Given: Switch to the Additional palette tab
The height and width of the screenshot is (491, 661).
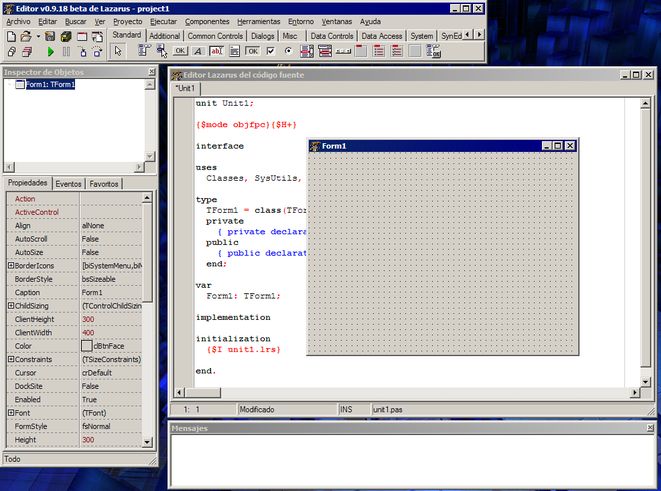Looking at the screenshot, I should (164, 36).
